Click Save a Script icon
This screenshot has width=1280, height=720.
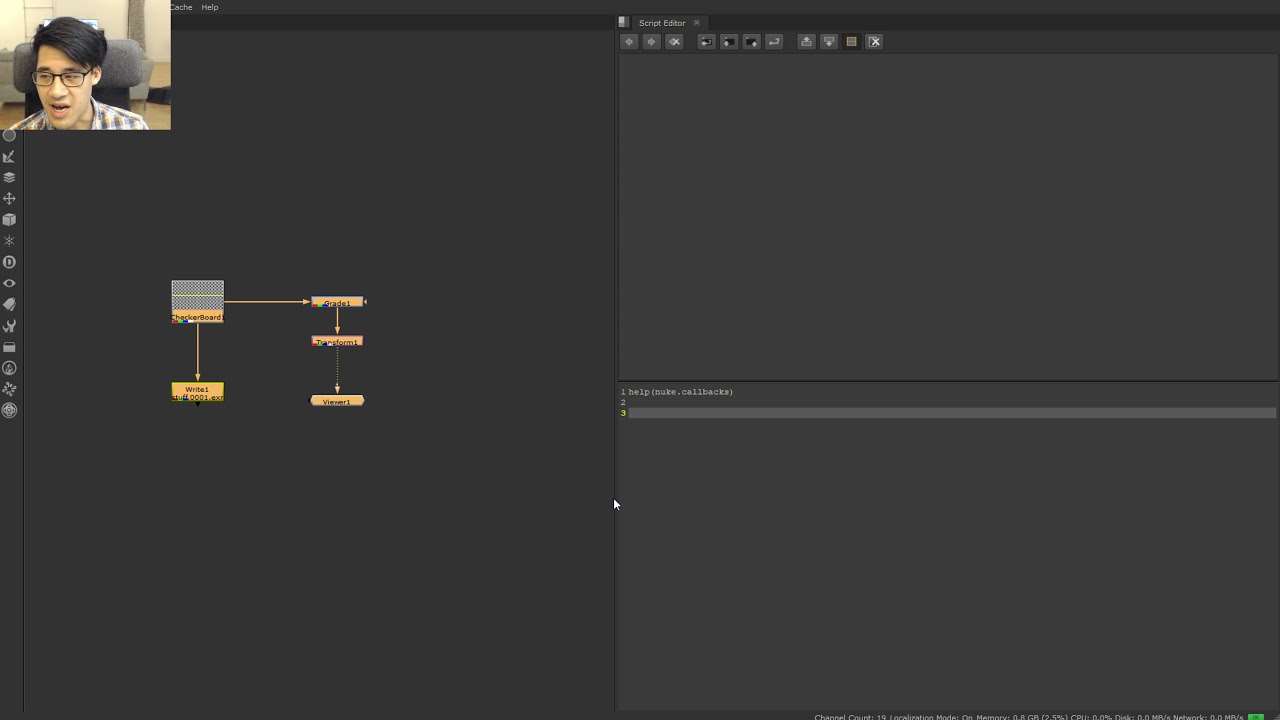tap(751, 42)
